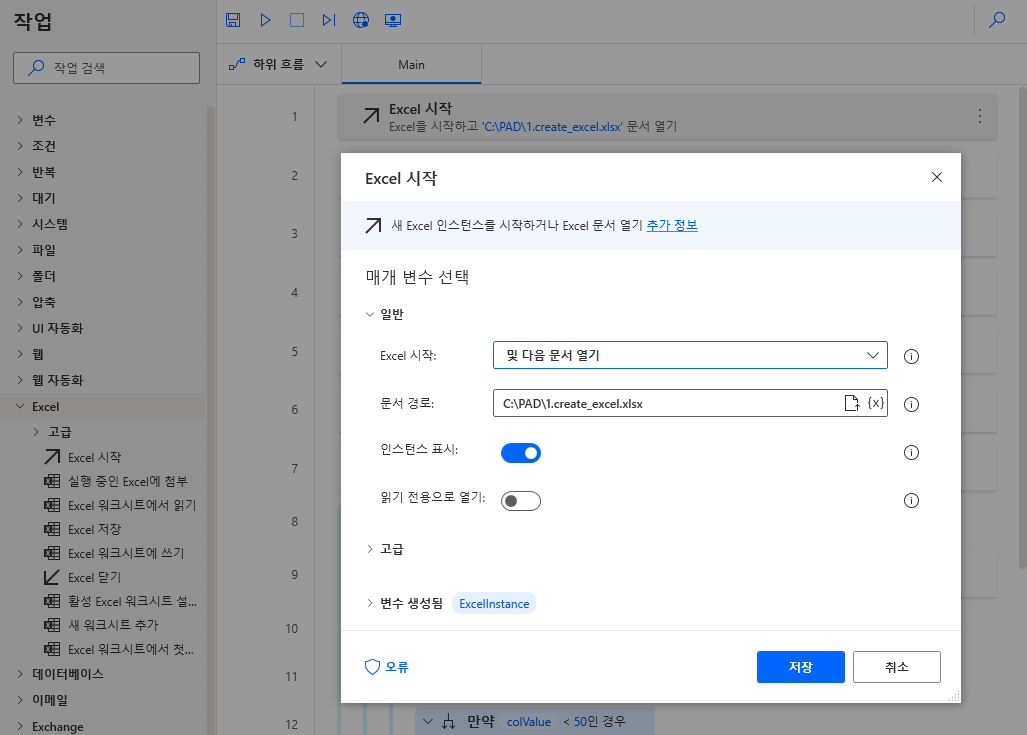The image size is (1027, 735).
Task: Show info for 인스턴스 표시 toggle
Action: click(911, 453)
